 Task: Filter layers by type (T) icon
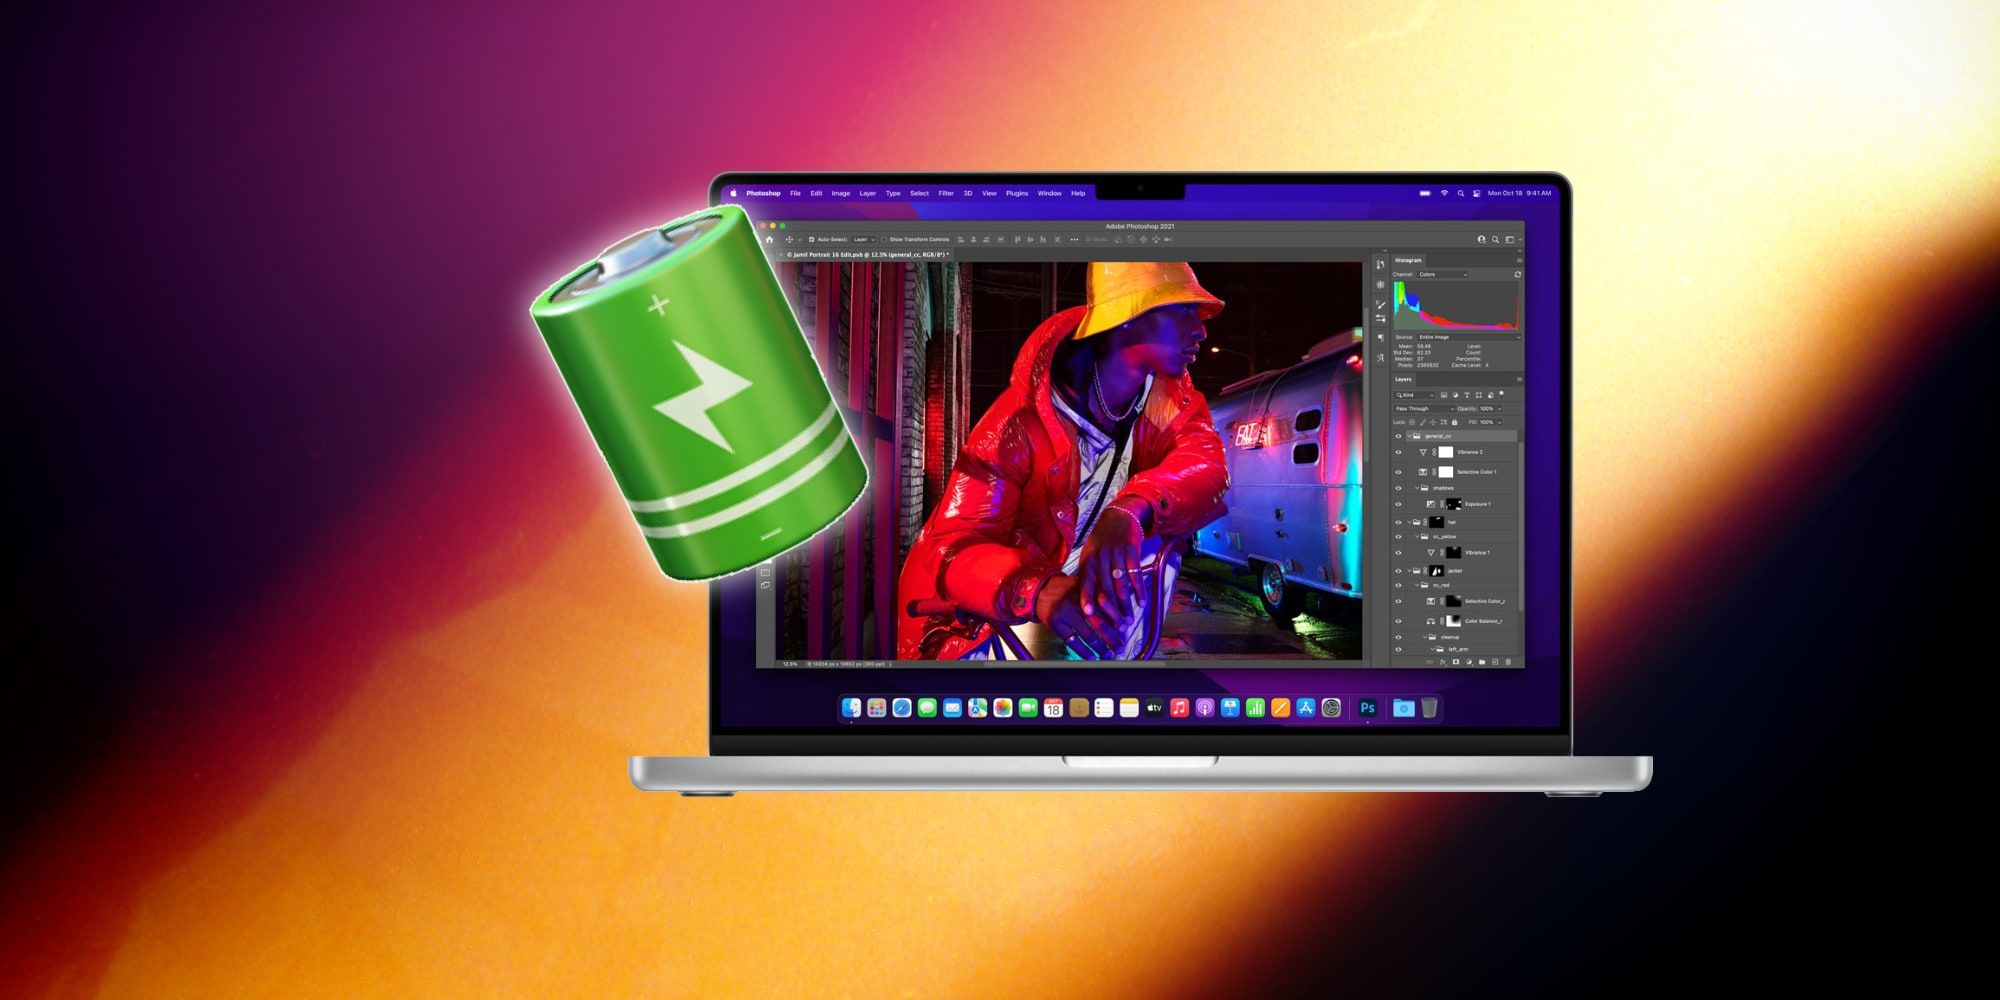coord(1467,395)
